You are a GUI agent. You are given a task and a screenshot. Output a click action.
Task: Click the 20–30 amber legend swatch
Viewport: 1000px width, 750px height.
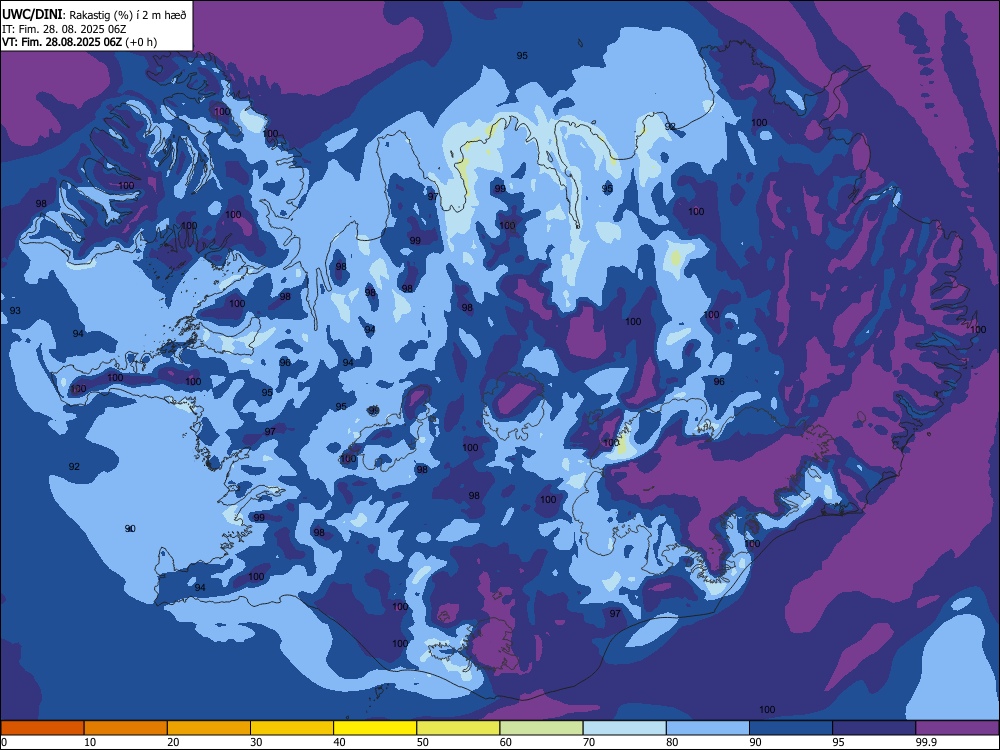click(209, 728)
